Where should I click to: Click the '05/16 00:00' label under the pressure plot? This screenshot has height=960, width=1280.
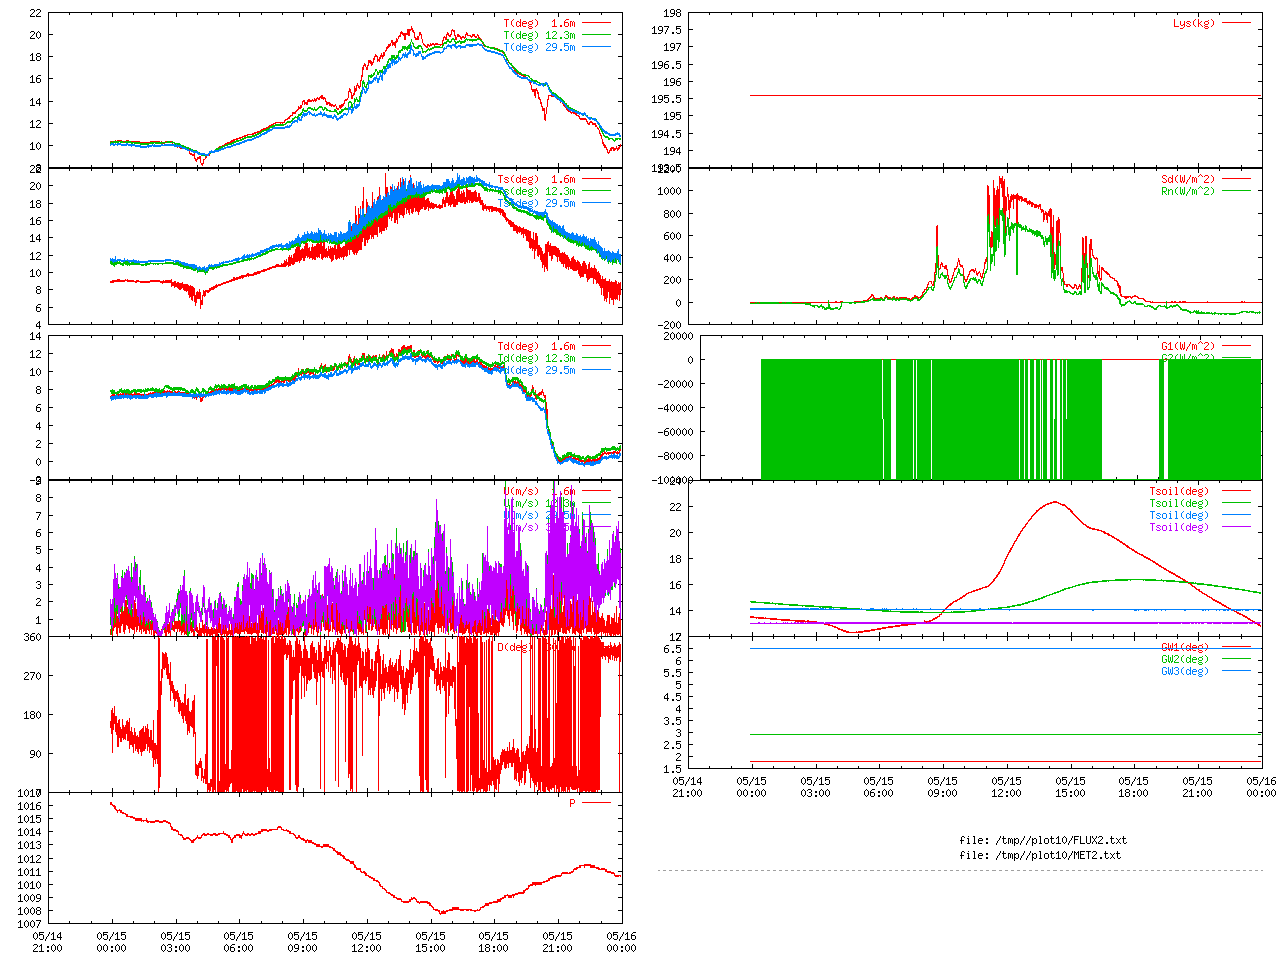622,942
